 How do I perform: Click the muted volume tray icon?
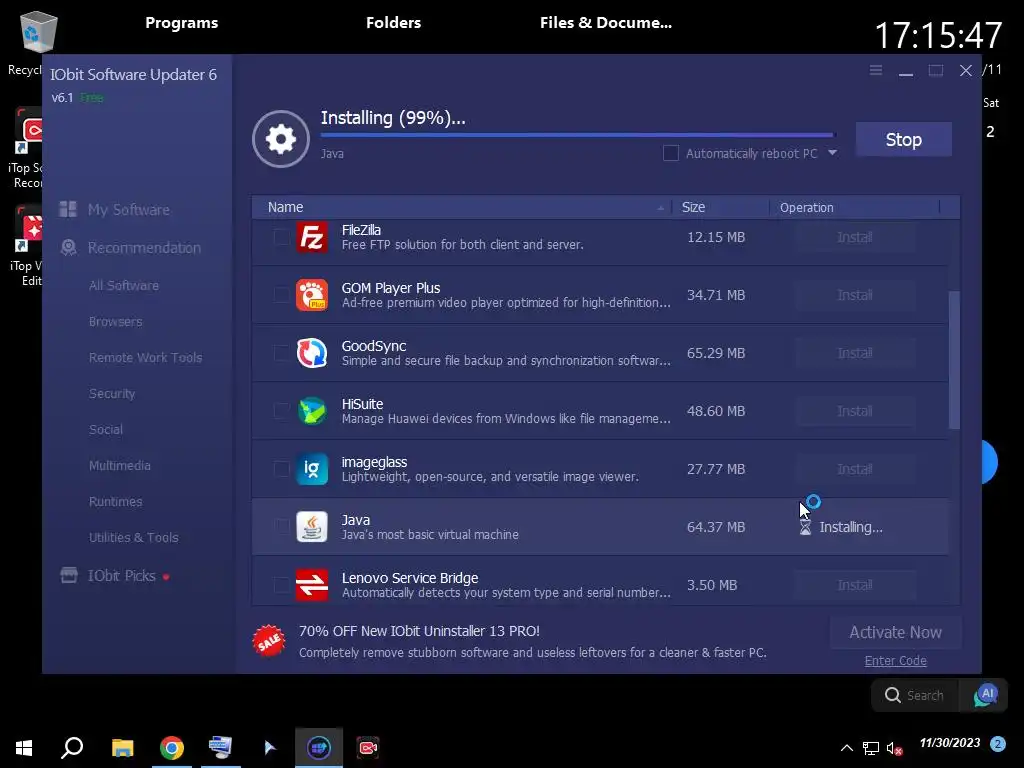(894, 748)
